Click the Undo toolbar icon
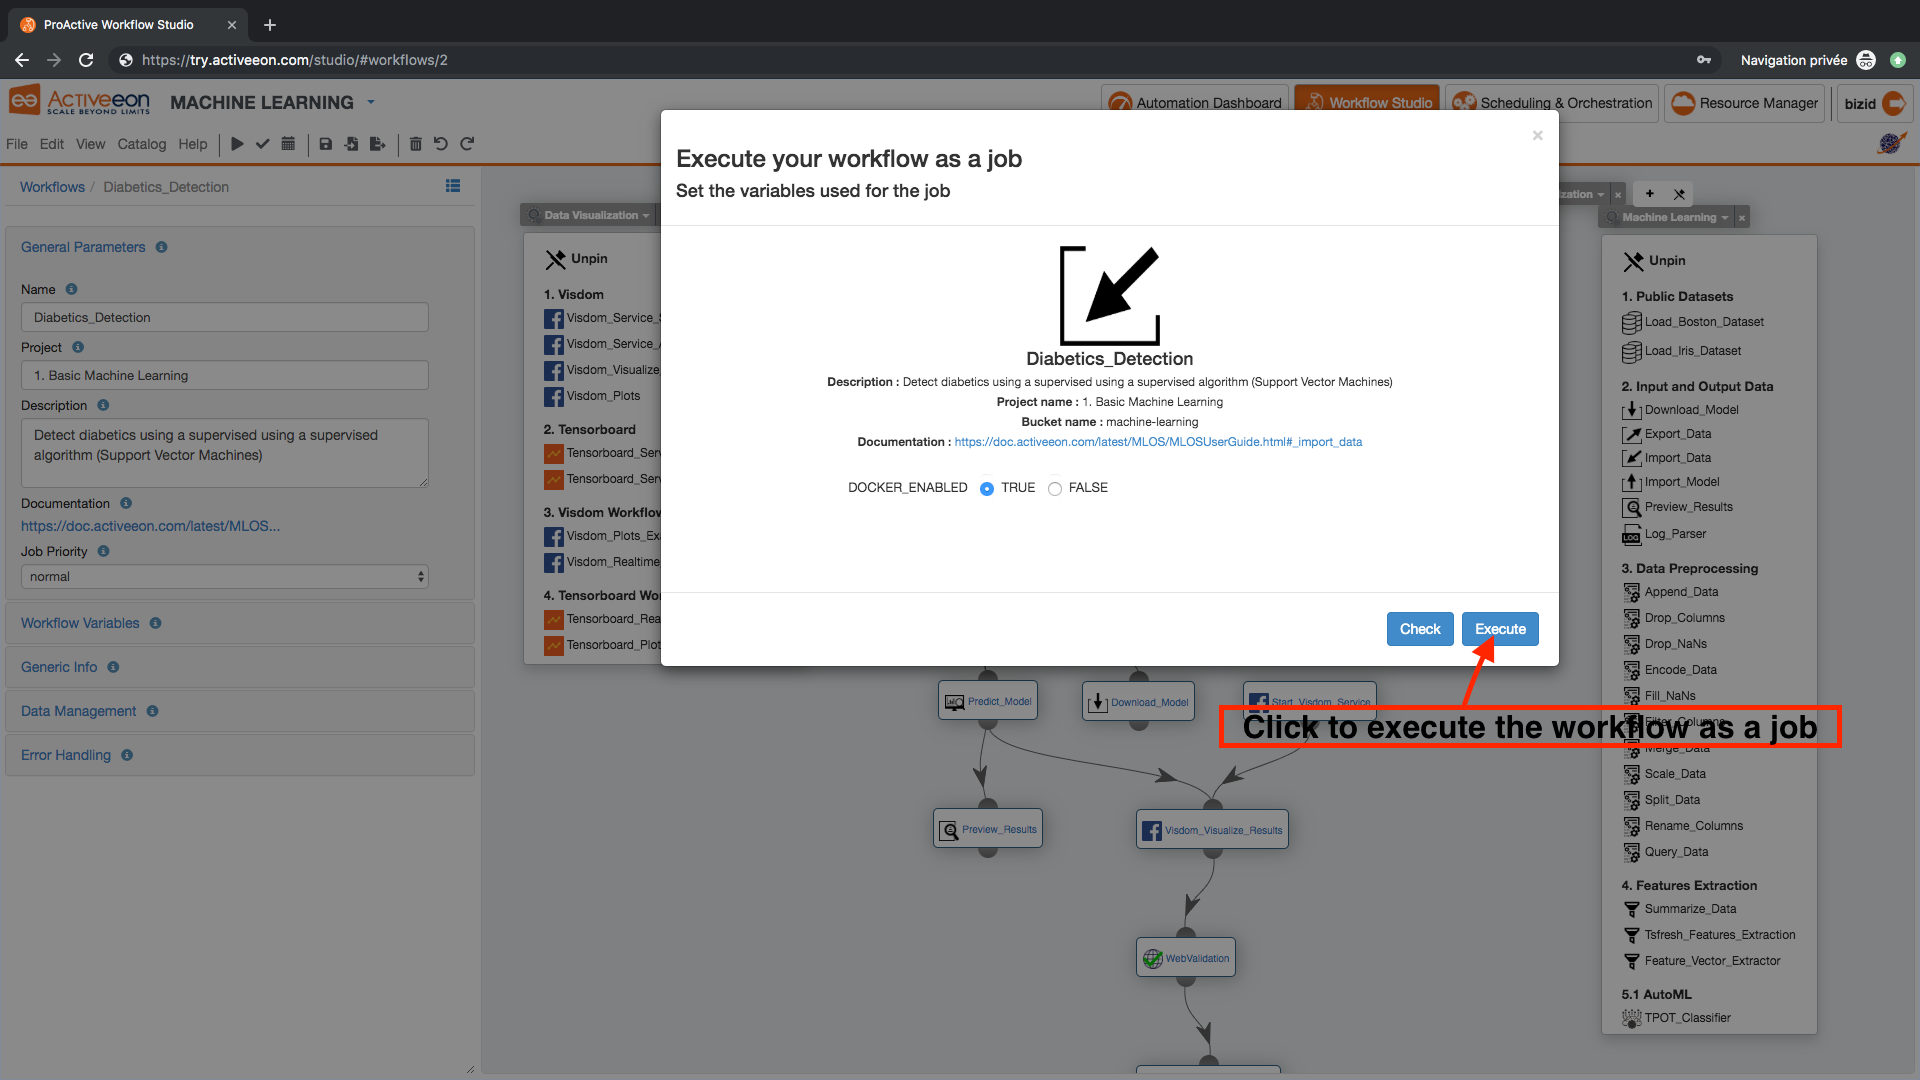This screenshot has height=1080, width=1920. [x=446, y=144]
